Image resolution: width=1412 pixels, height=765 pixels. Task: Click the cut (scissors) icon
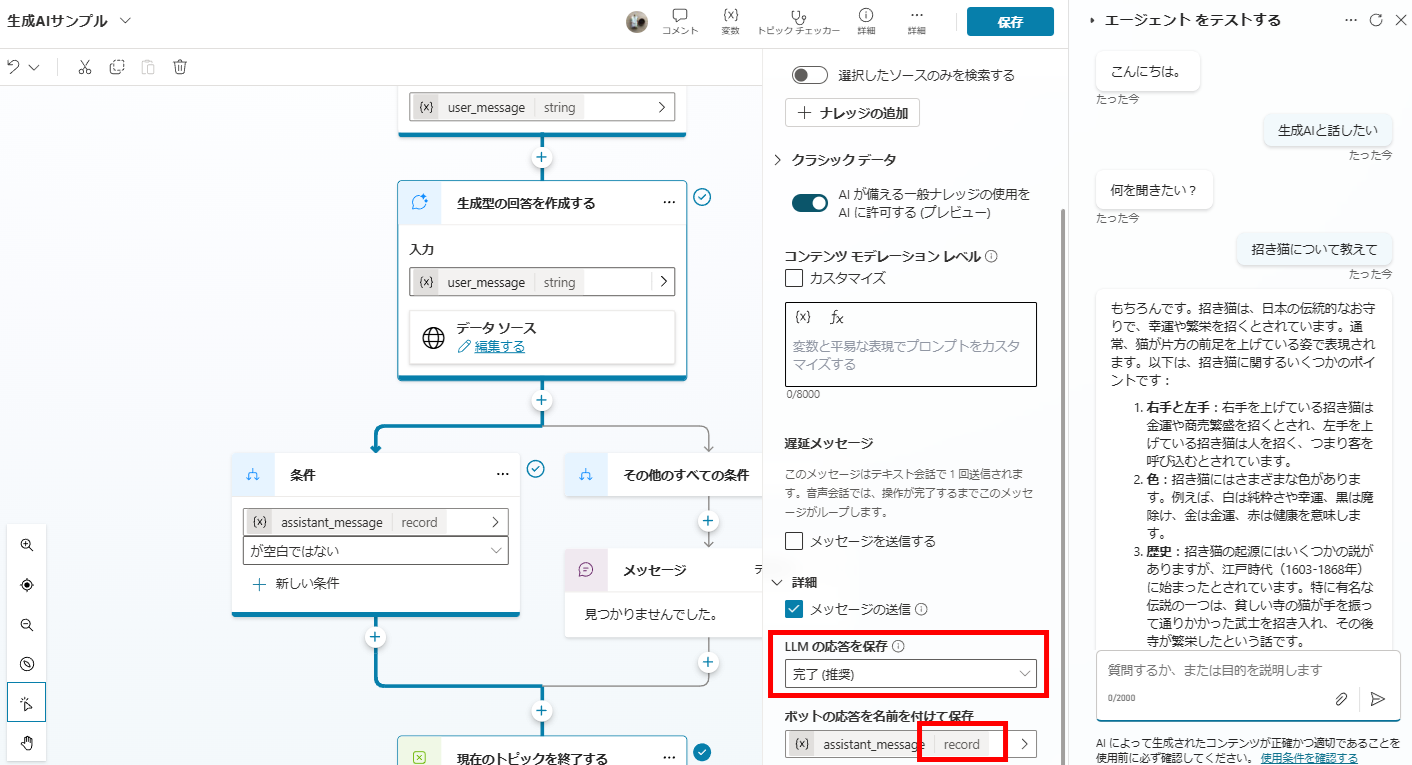point(85,67)
